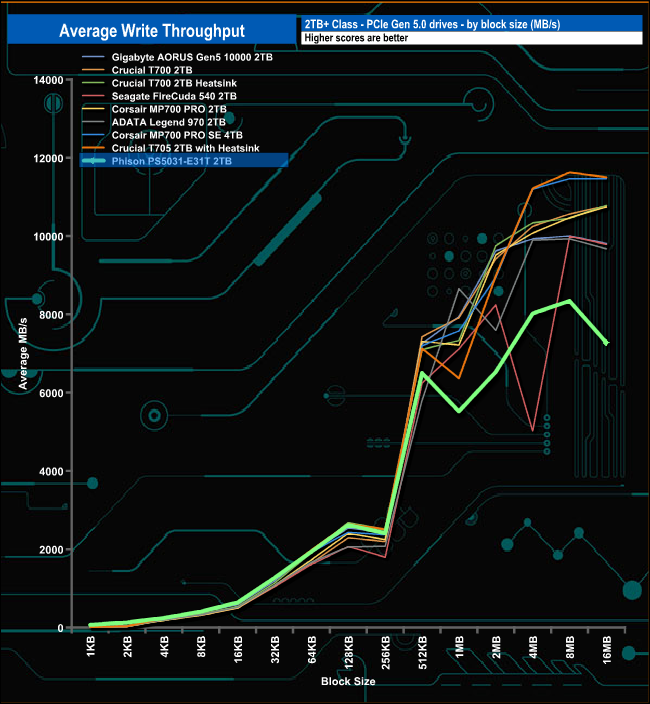Image resolution: width=650 pixels, height=704 pixels.
Task: Click the 16MB x-axis label
Action: [x=606, y=650]
